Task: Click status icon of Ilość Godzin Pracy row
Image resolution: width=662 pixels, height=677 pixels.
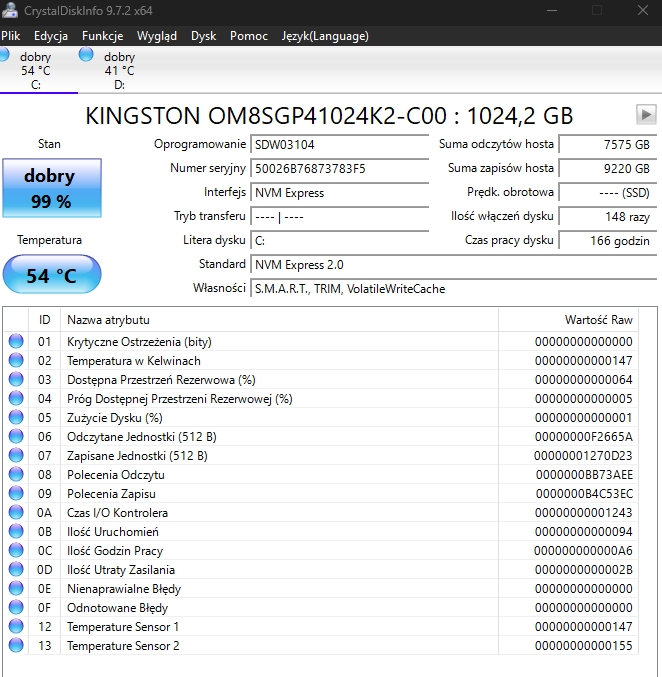Action: [x=16, y=551]
